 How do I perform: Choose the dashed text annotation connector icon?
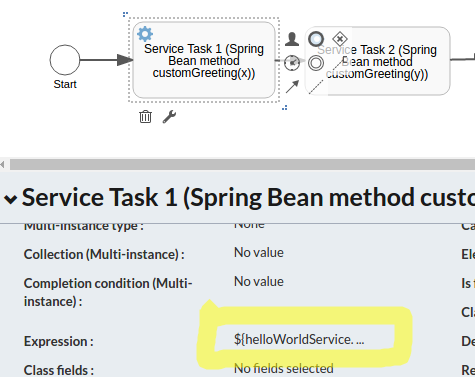316,87
